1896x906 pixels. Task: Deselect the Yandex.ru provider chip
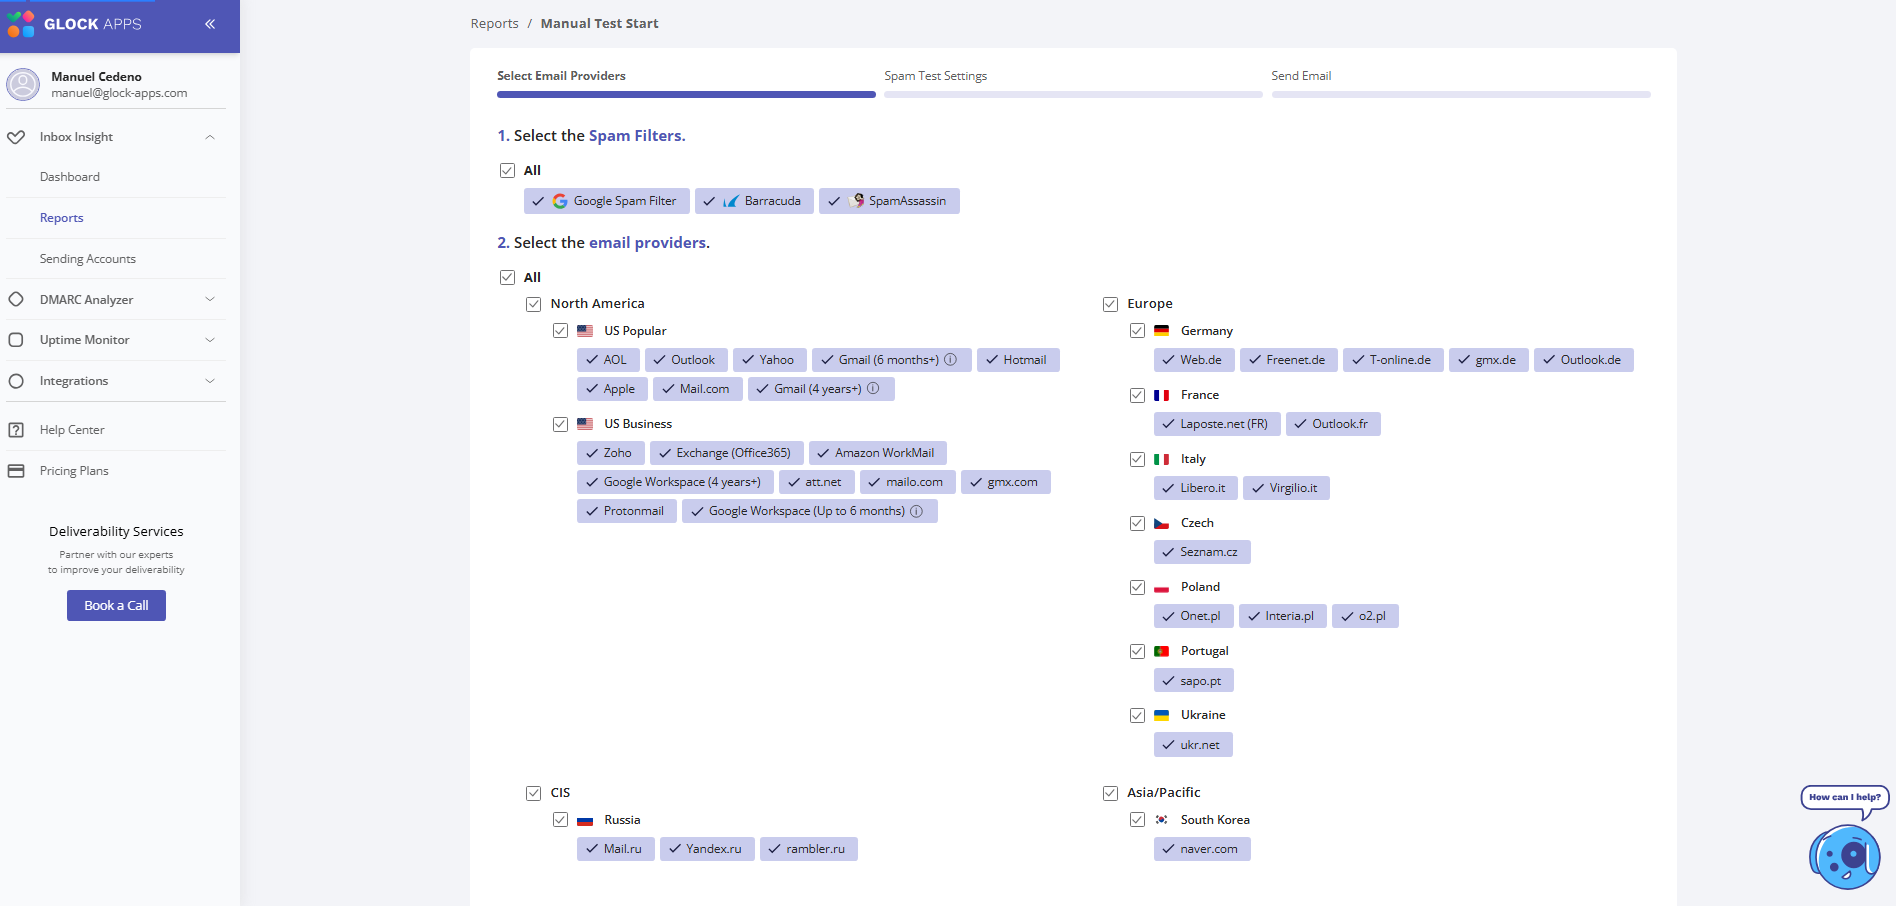pos(707,849)
